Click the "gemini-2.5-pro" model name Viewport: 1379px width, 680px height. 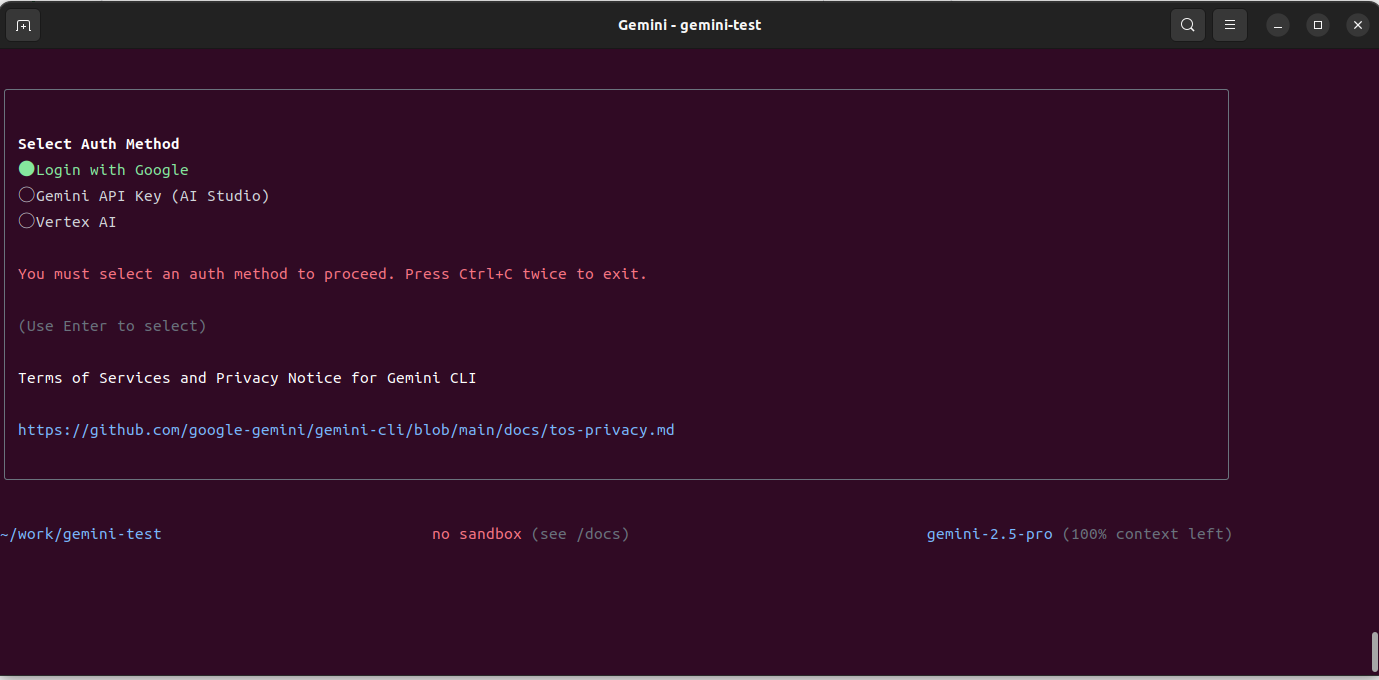[x=989, y=534]
